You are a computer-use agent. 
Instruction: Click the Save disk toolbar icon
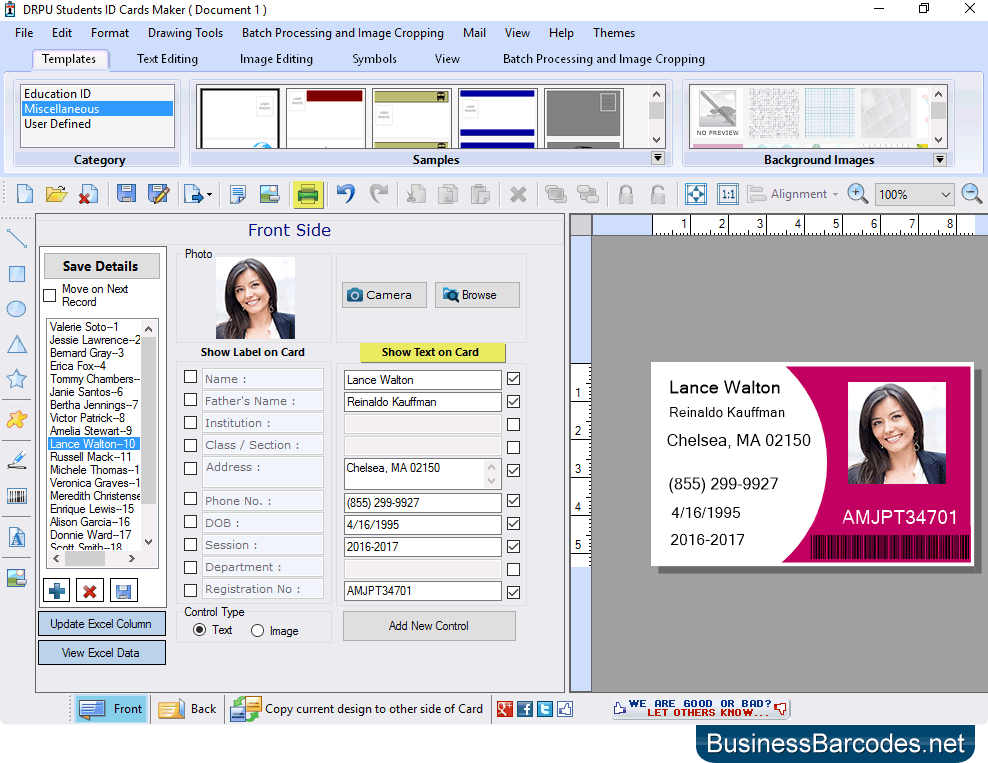coord(126,194)
